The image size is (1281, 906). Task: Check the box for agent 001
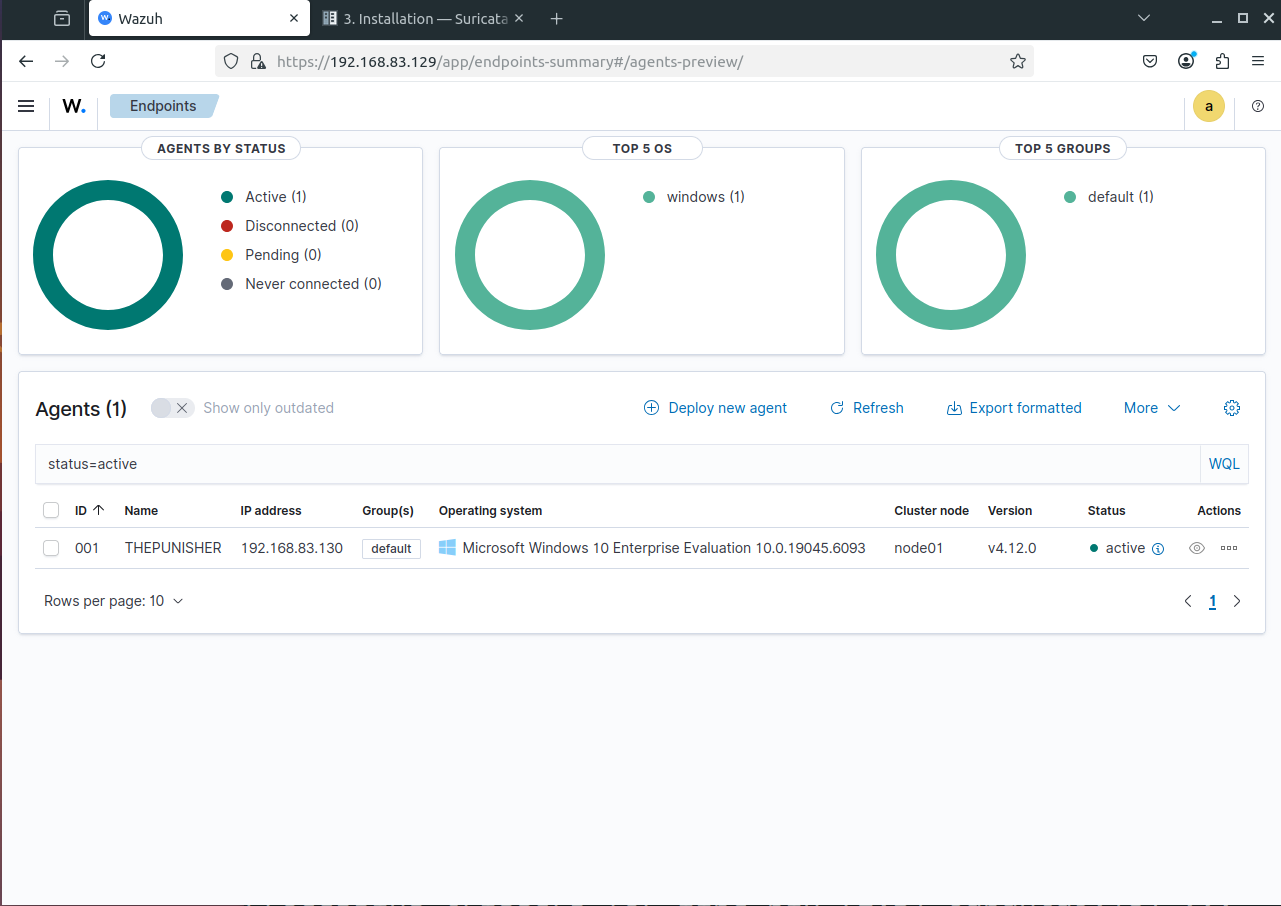pyautogui.click(x=51, y=548)
